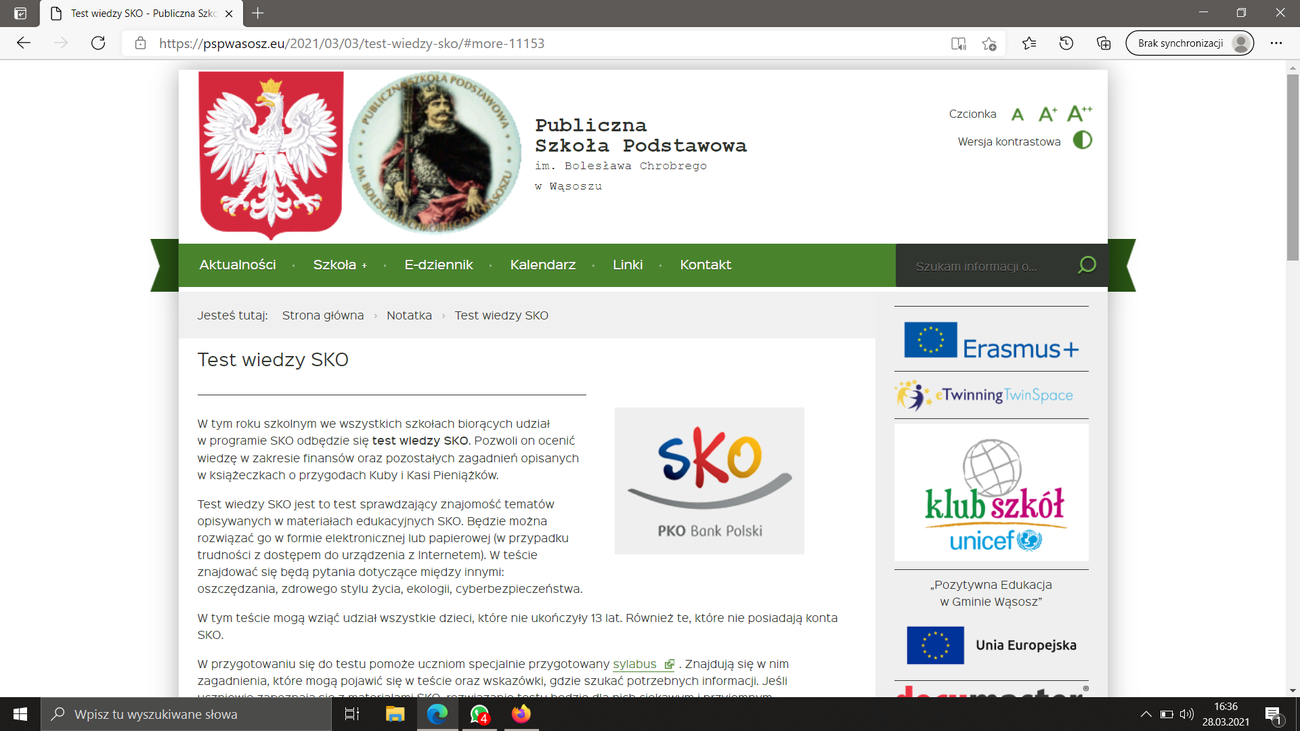
Task: Click the Bolesław Chrobry school logo
Action: click(434, 152)
